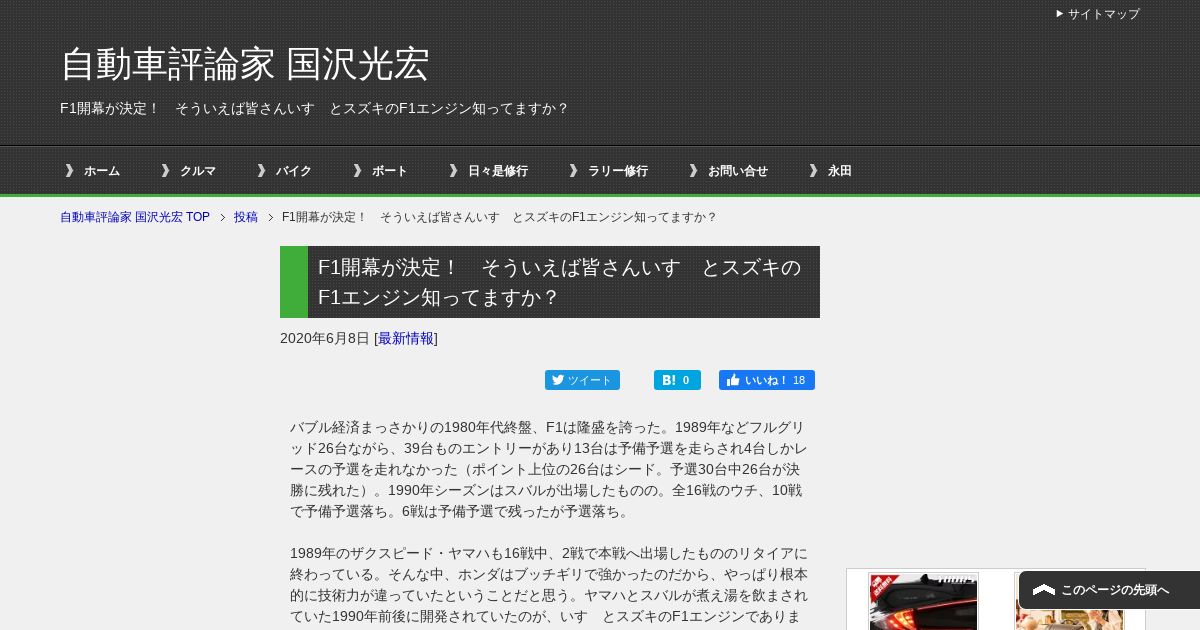Click the Hatena bookmark B! button
Viewport: 1200px width, 630px height.
(x=677, y=380)
